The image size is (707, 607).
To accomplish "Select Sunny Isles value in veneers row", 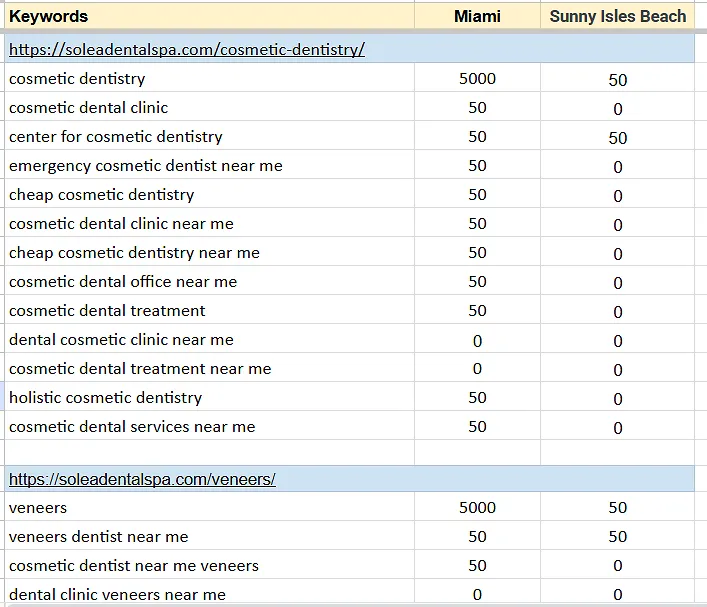I will point(617,507).
